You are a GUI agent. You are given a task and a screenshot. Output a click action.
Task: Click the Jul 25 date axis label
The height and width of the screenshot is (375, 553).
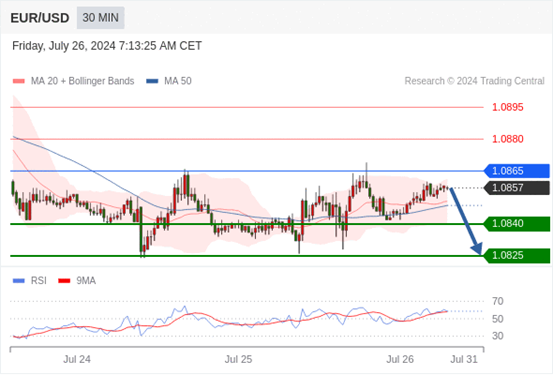238,359
